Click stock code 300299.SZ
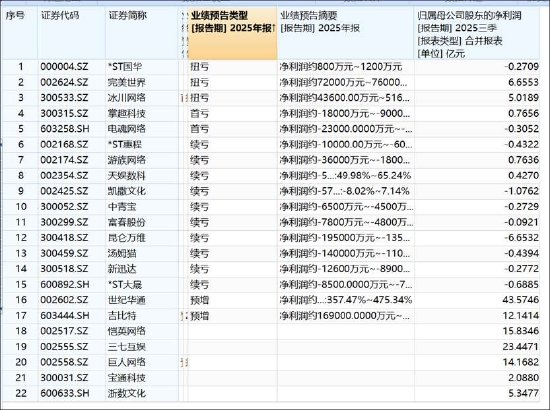 tap(64, 222)
